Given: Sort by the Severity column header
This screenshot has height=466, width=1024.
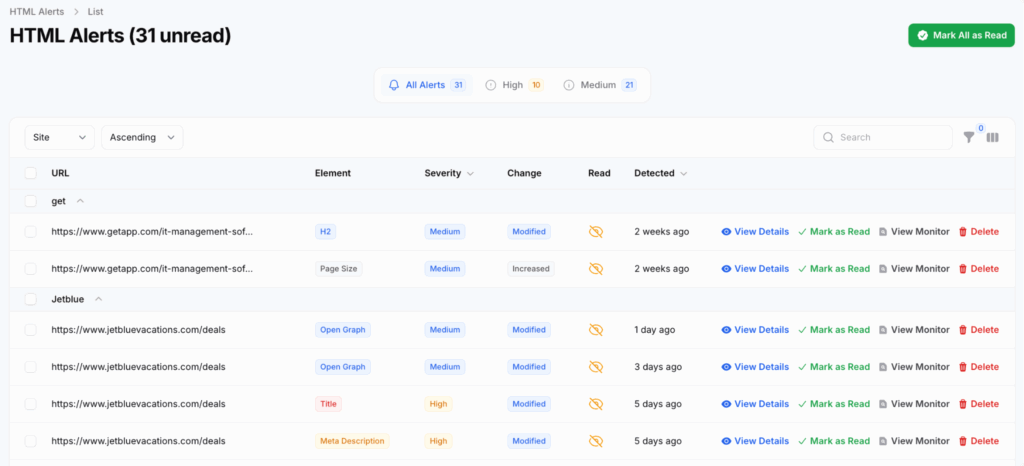Looking at the screenshot, I should [x=449, y=174].
